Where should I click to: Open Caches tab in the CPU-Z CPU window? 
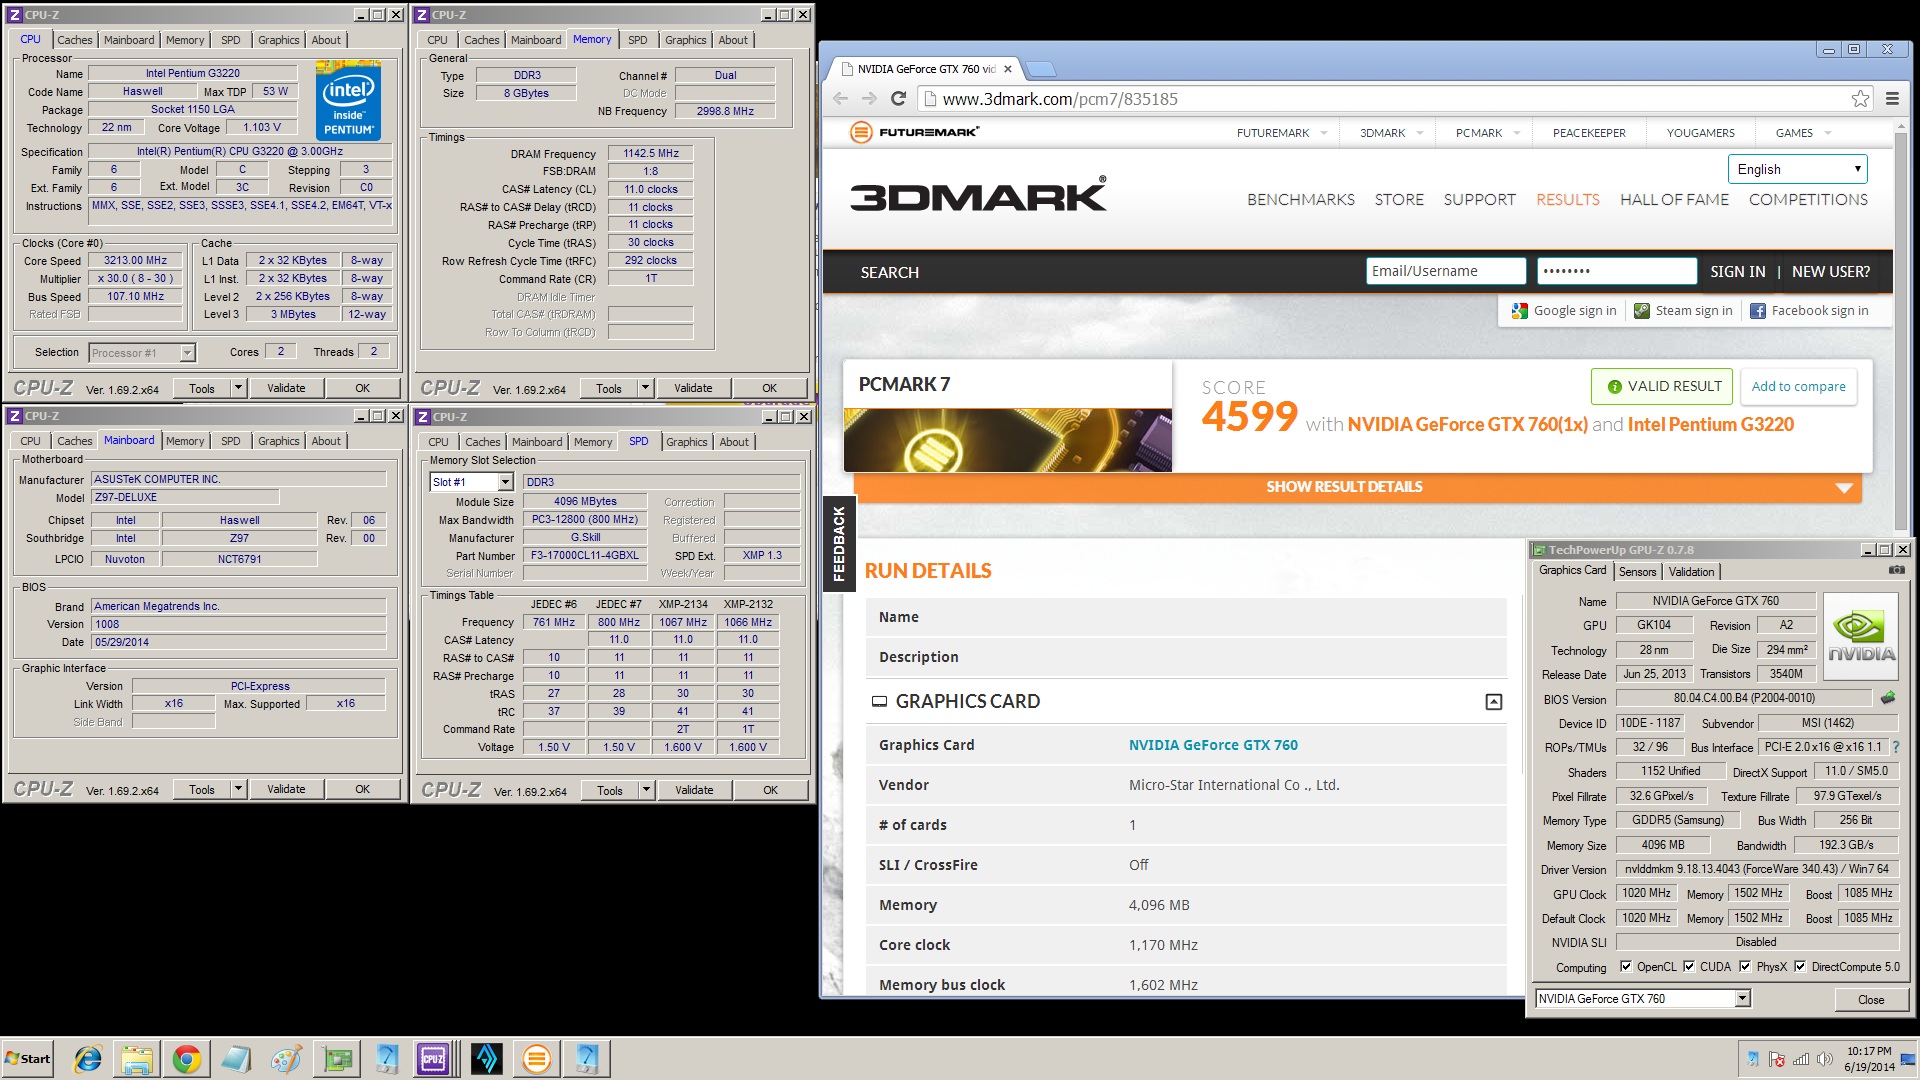coord(75,40)
